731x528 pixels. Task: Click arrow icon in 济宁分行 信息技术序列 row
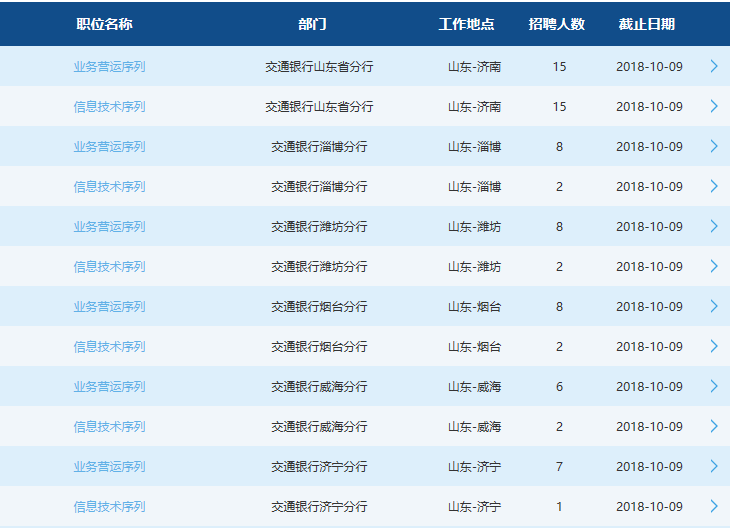point(714,507)
